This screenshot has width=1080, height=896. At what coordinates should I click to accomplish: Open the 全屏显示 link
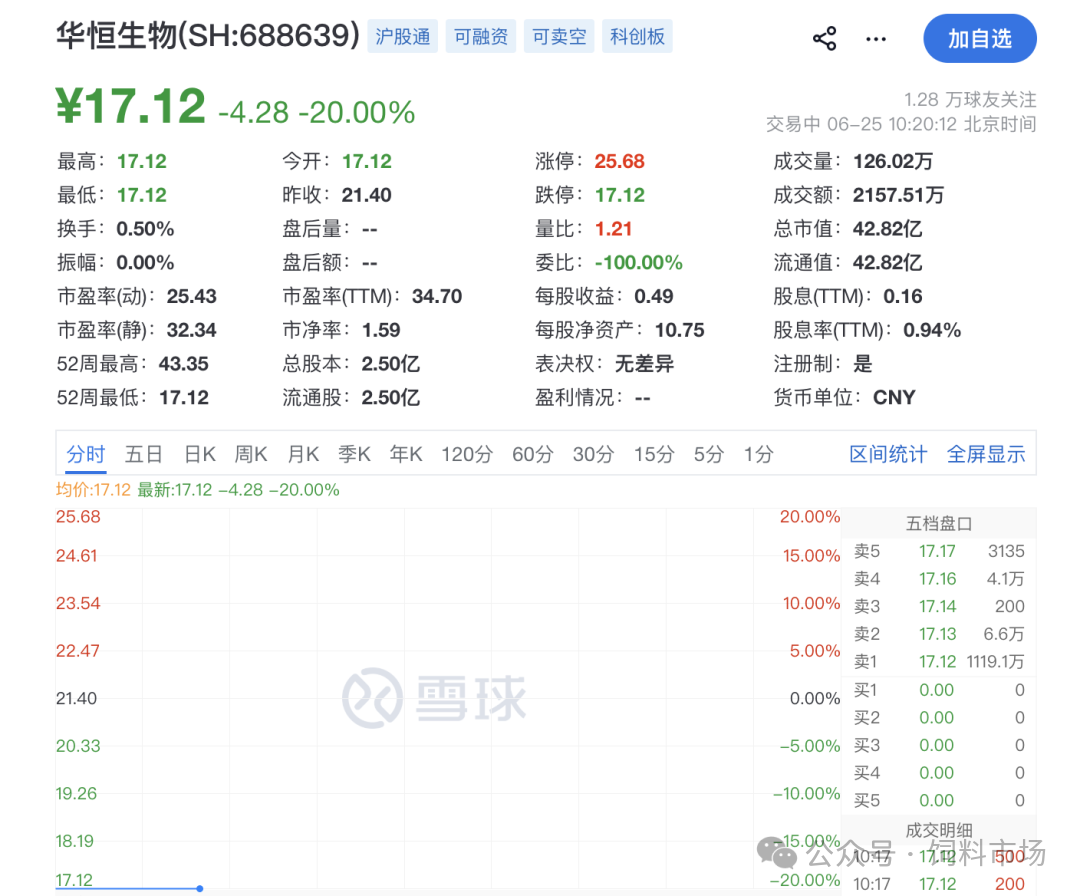986,455
